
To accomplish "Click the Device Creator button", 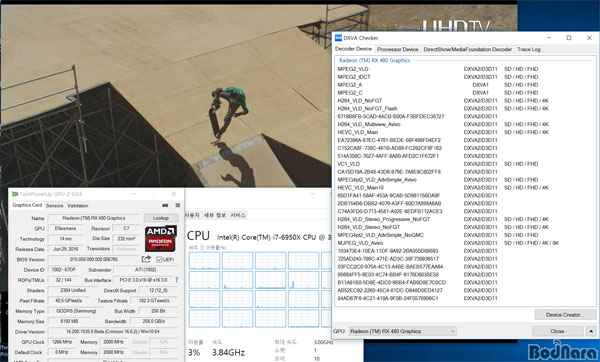I will point(565,315).
